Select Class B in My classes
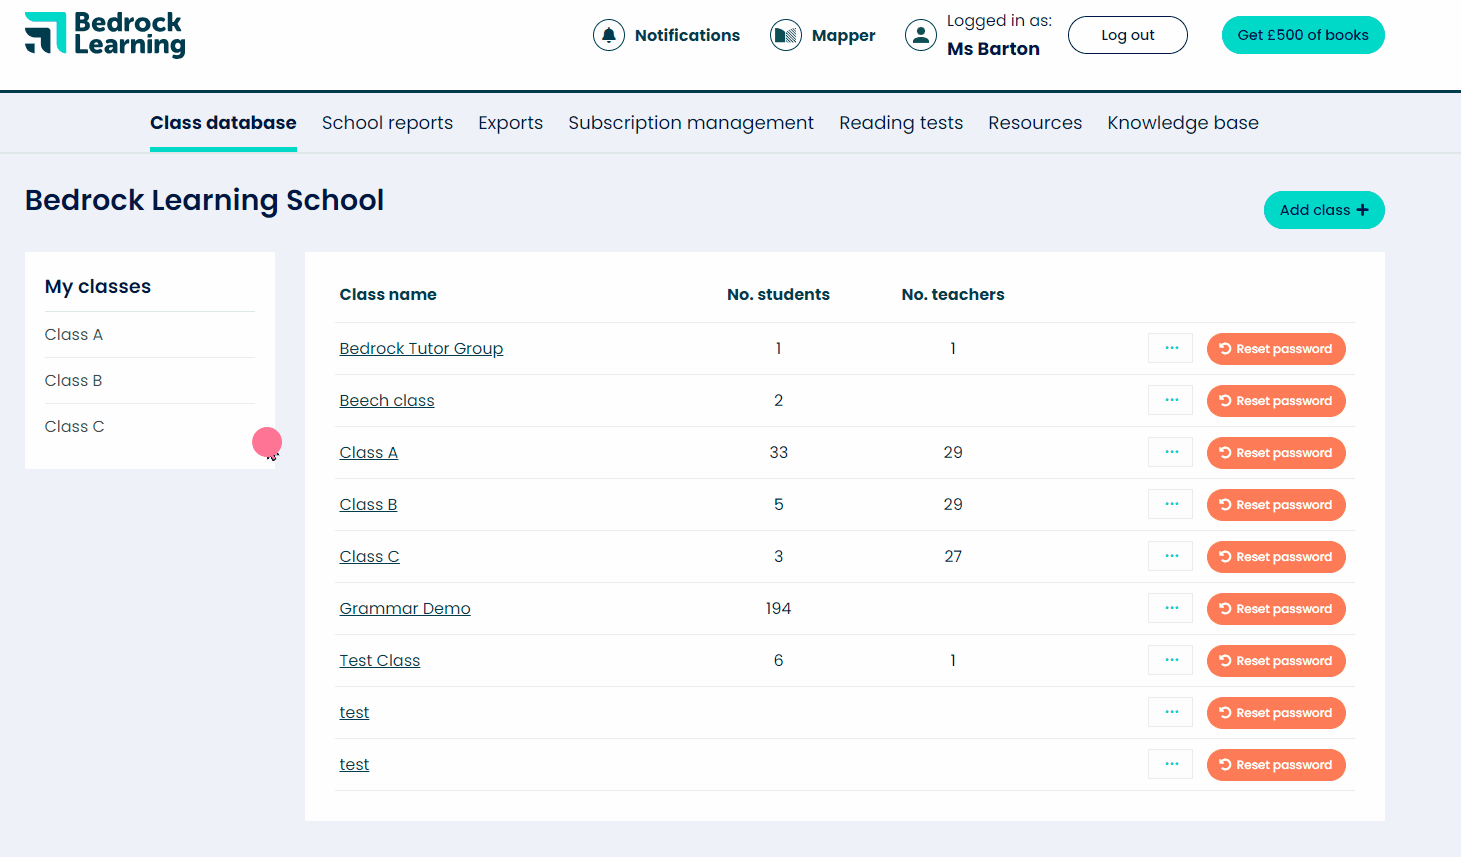Viewport: 1461px width, 857px height. tap(74, 381)
